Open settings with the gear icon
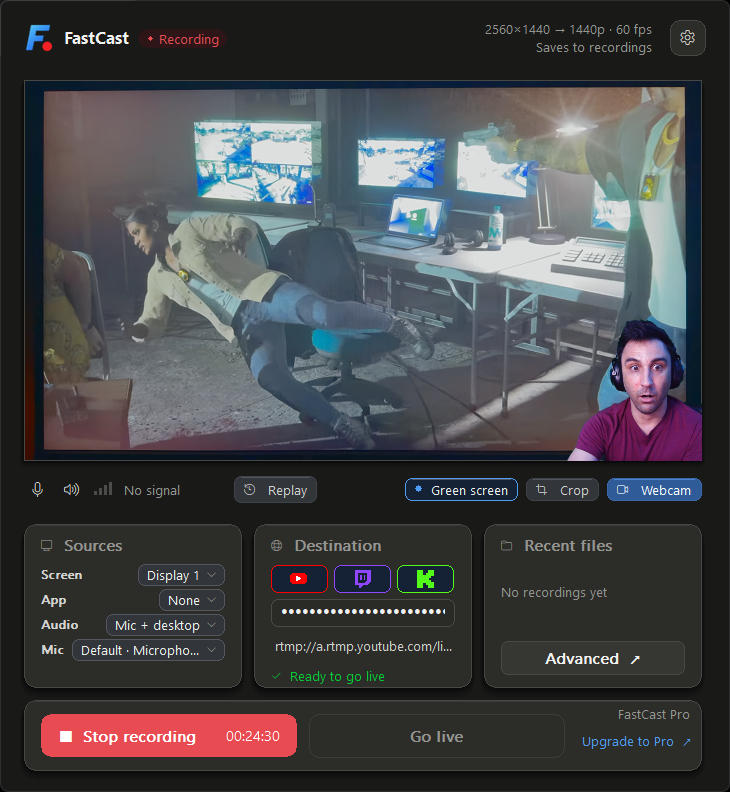Viewport: 730px width, 792px height. click(x=687, y=38)
